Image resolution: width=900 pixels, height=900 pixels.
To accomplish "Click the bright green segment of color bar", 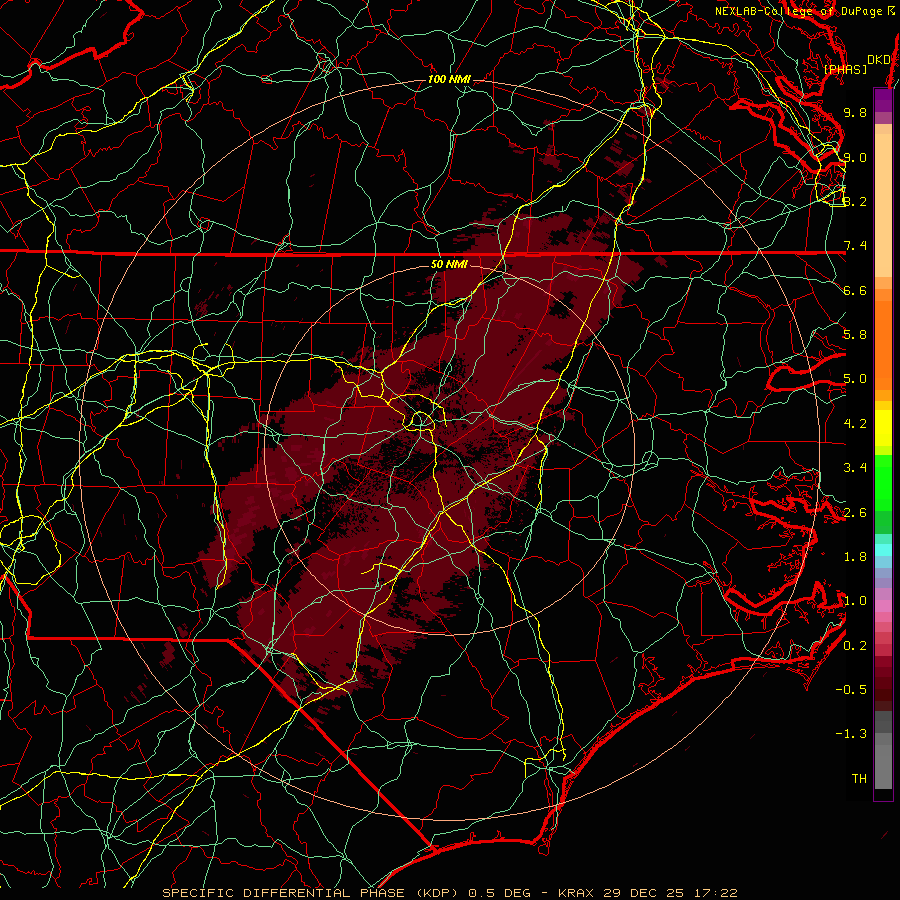I will 883,483.
